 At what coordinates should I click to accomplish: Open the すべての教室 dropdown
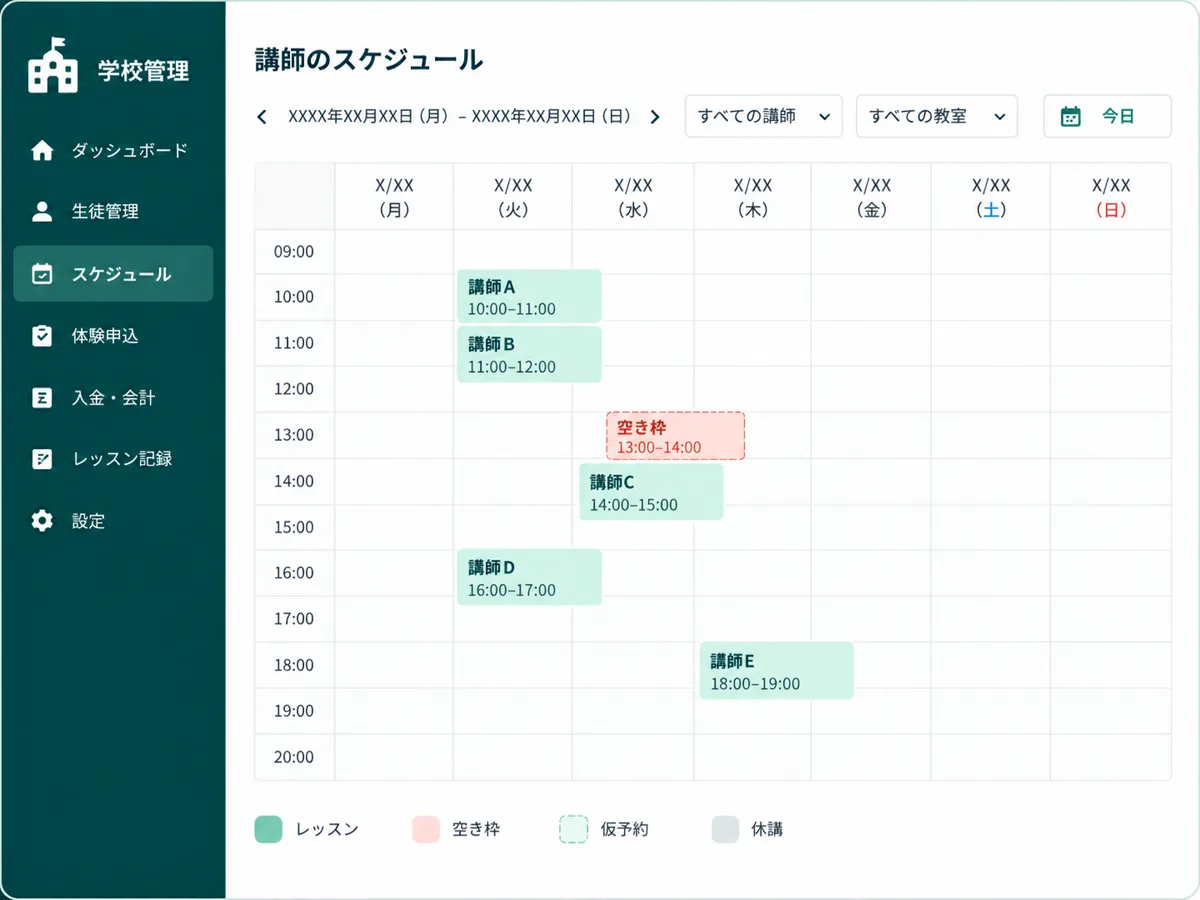(937, 116)
